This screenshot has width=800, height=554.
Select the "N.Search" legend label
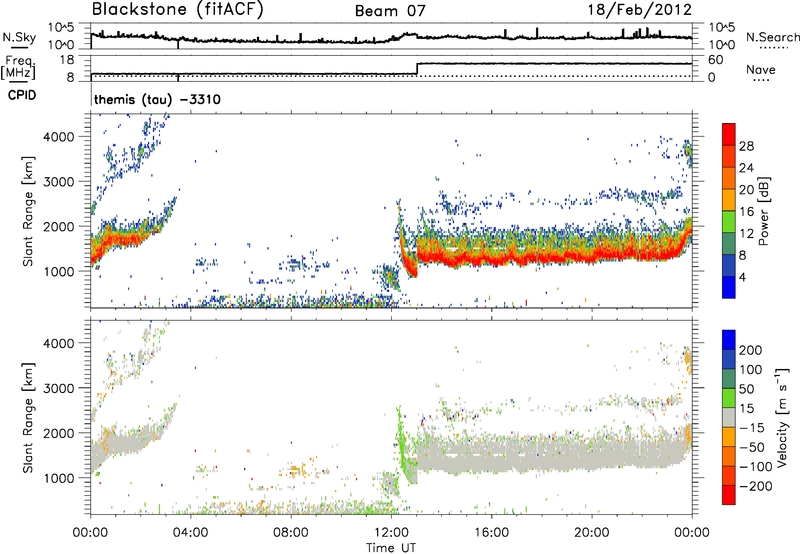(x=772, y=37)
